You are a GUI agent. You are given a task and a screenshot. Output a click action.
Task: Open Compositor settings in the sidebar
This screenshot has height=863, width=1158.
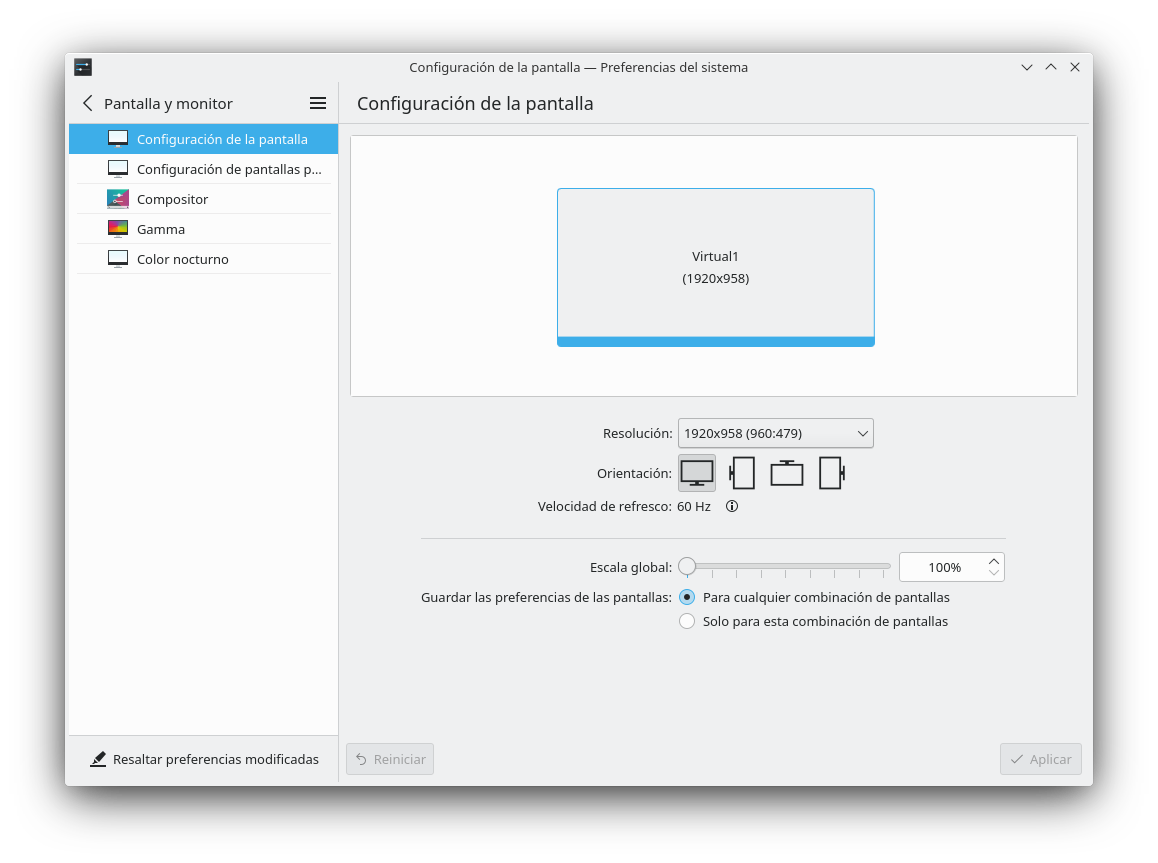point(172,199)
